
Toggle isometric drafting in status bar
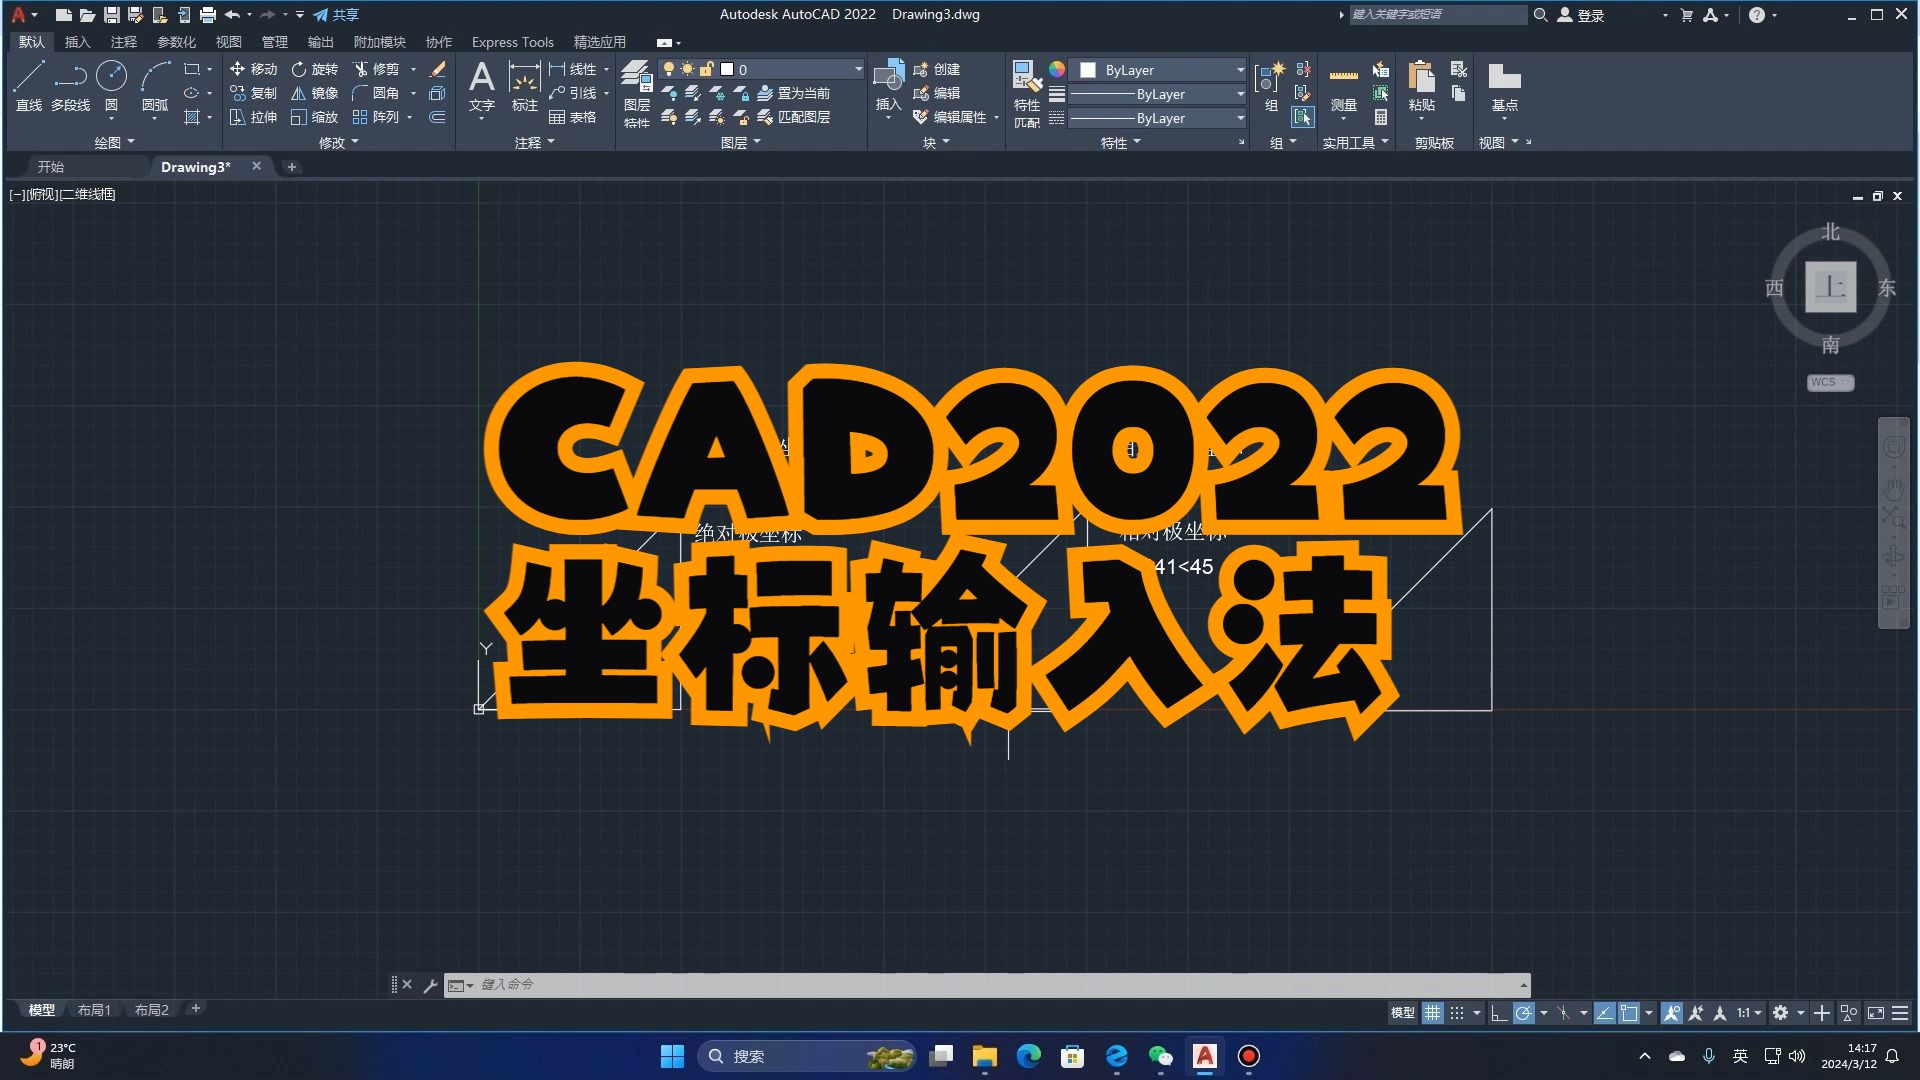coord(1564,1013)
